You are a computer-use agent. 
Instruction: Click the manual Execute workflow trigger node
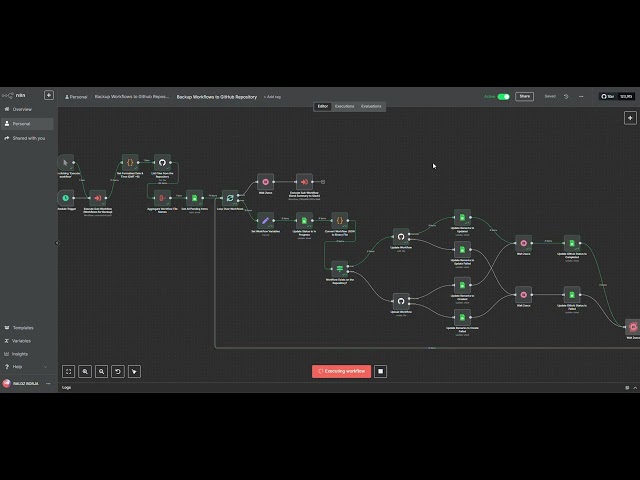point(65,162)
